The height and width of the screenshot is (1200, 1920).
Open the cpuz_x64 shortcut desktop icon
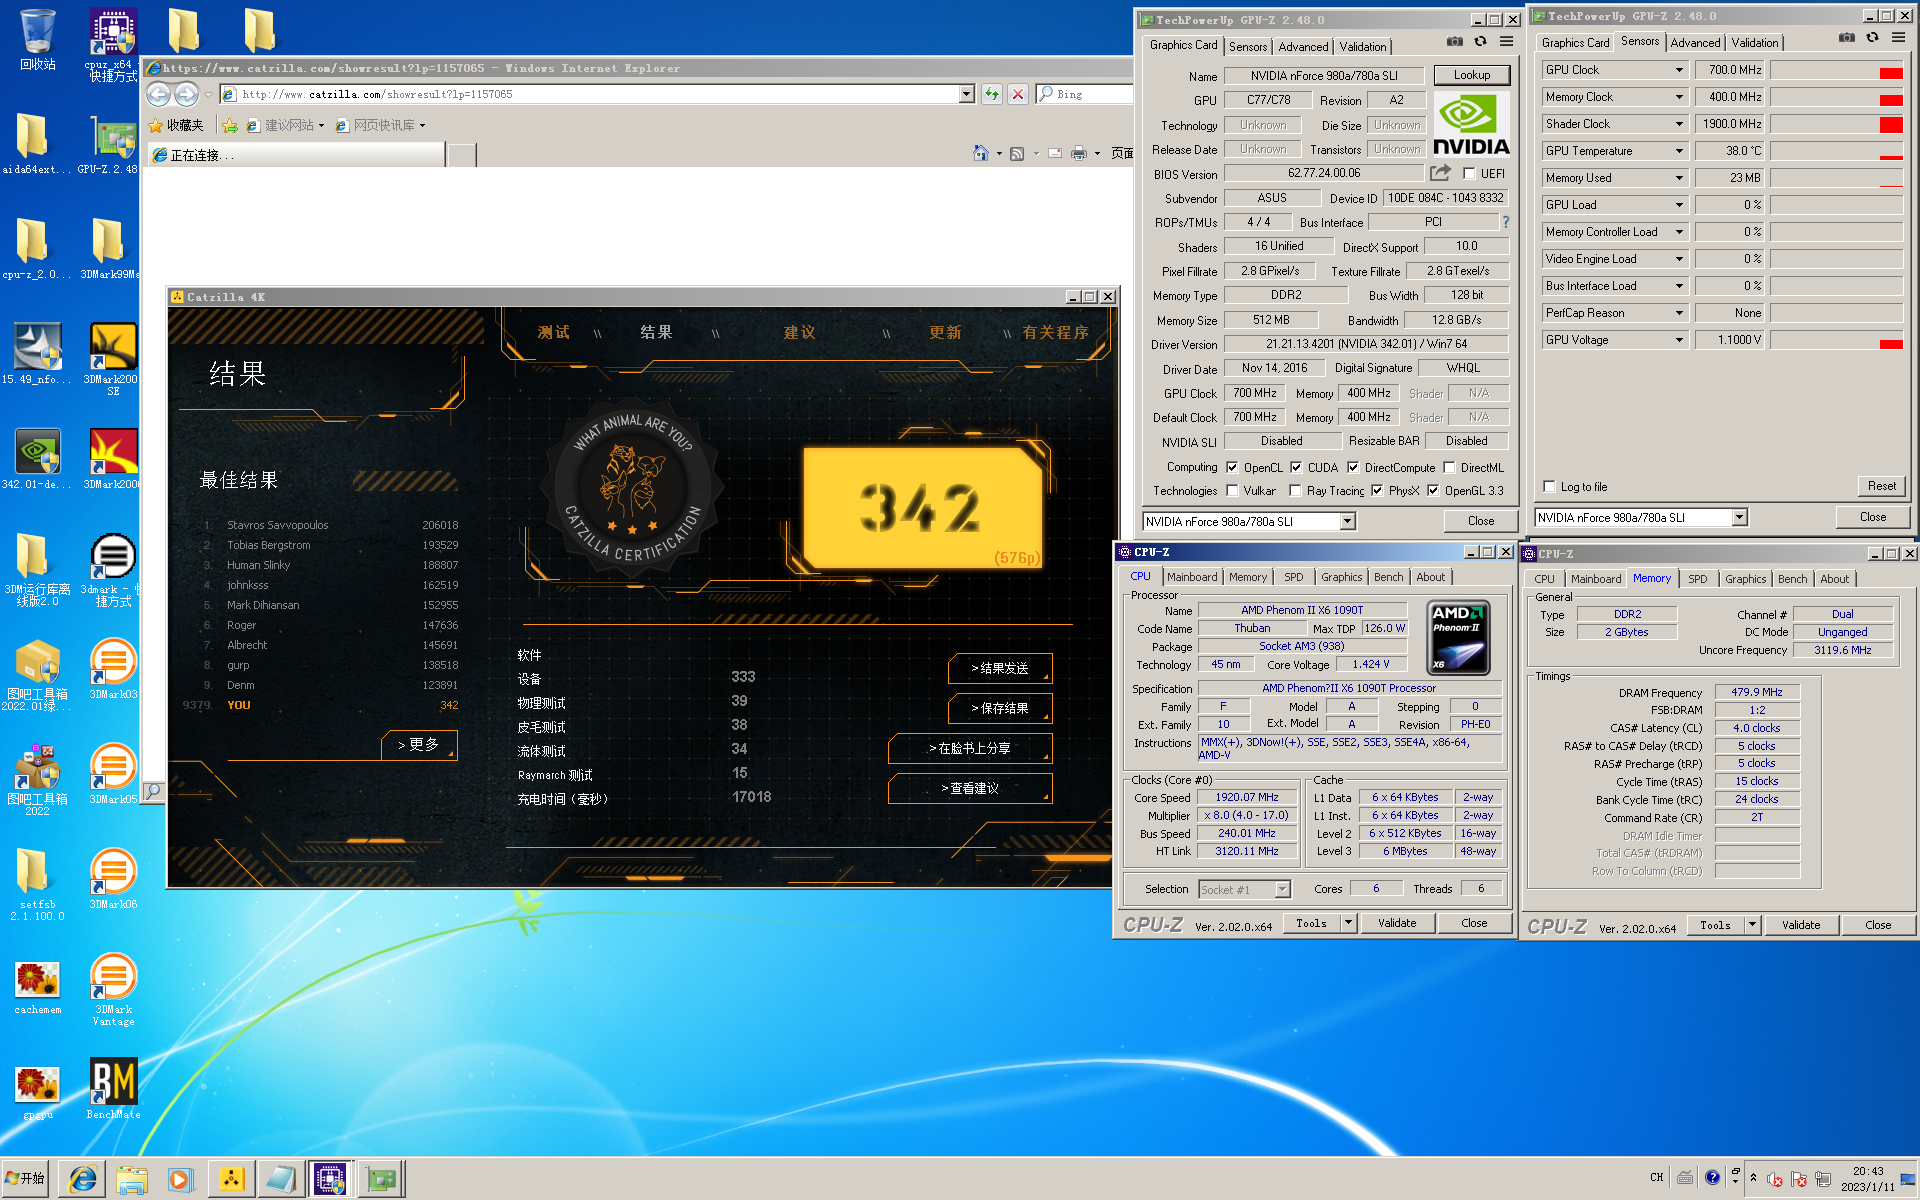coord(113,44)
